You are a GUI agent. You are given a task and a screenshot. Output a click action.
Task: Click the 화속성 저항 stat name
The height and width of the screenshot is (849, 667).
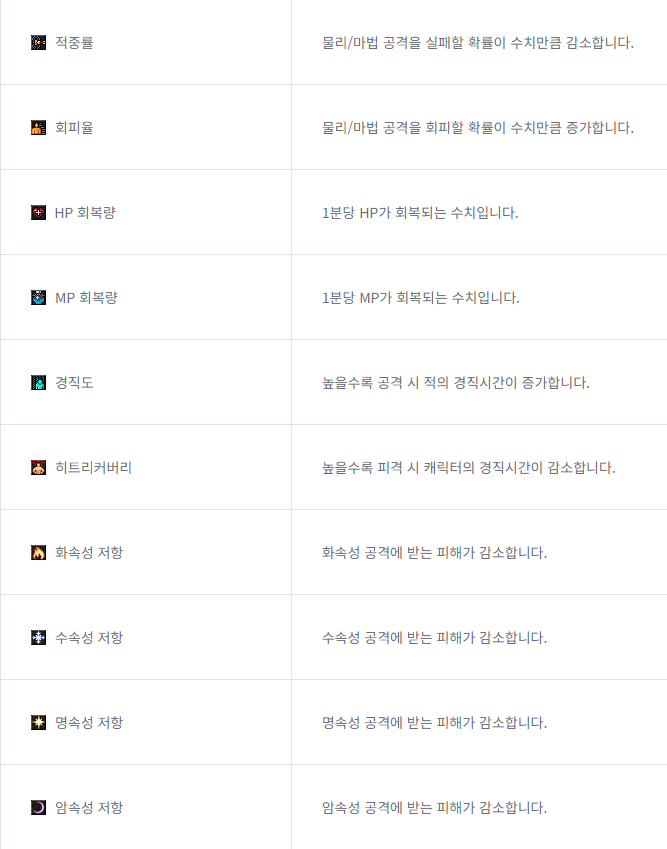click(89, 552)
